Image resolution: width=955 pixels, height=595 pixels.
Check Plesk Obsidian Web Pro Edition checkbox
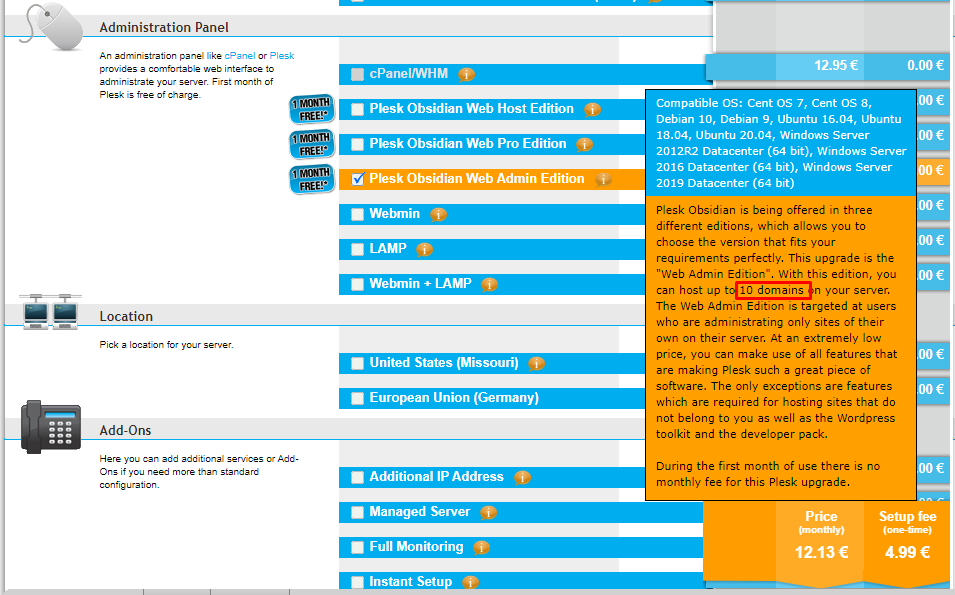(358, 144)
